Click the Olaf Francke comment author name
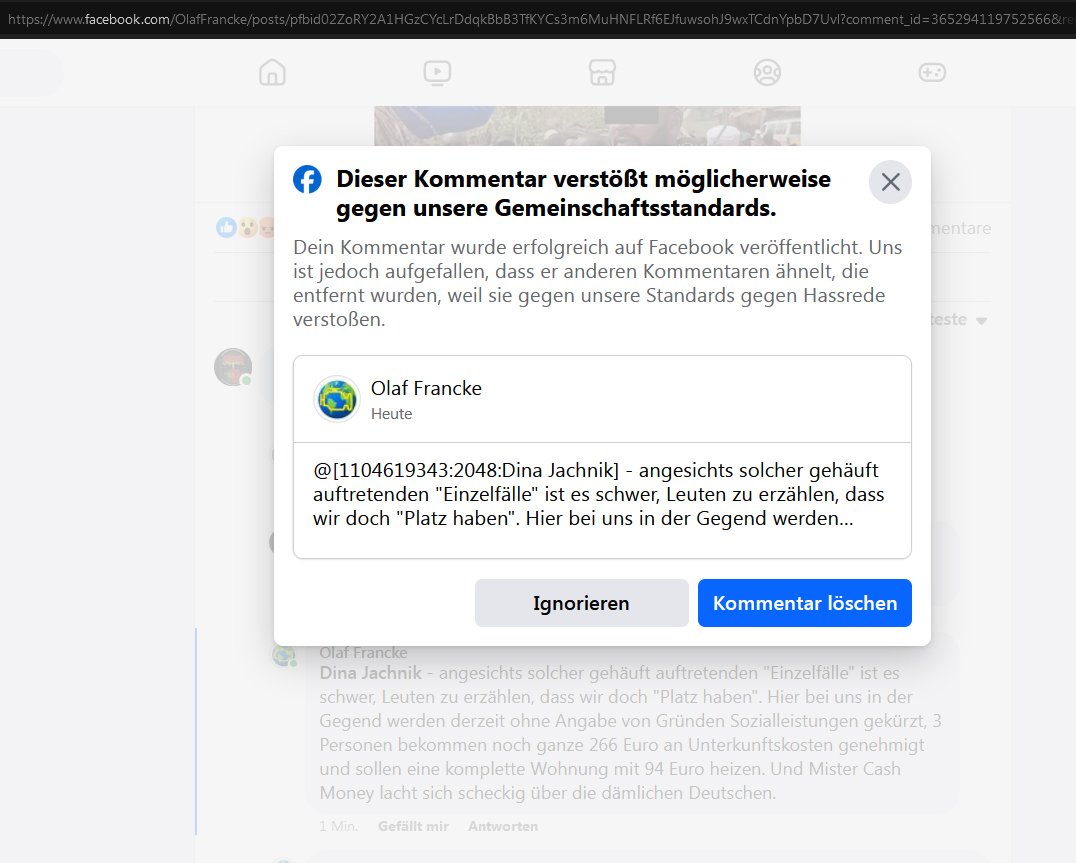The width and height of the screenshot is (1076, 863). click(363, 652)
